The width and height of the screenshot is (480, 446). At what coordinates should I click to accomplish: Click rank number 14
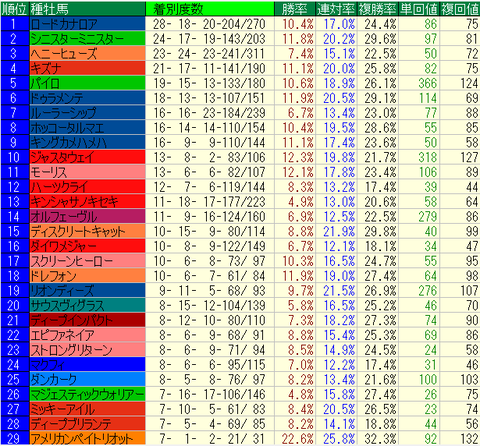click(14, 216)
